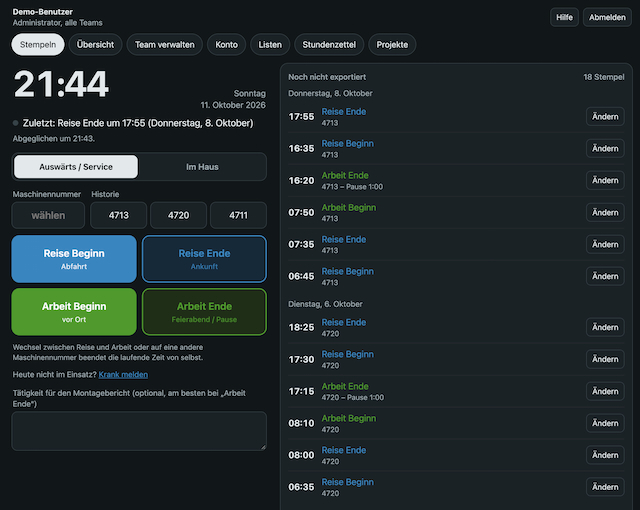
Task: Click the 17:55 Reise Ende entry label
Action: tap(344, 111)
